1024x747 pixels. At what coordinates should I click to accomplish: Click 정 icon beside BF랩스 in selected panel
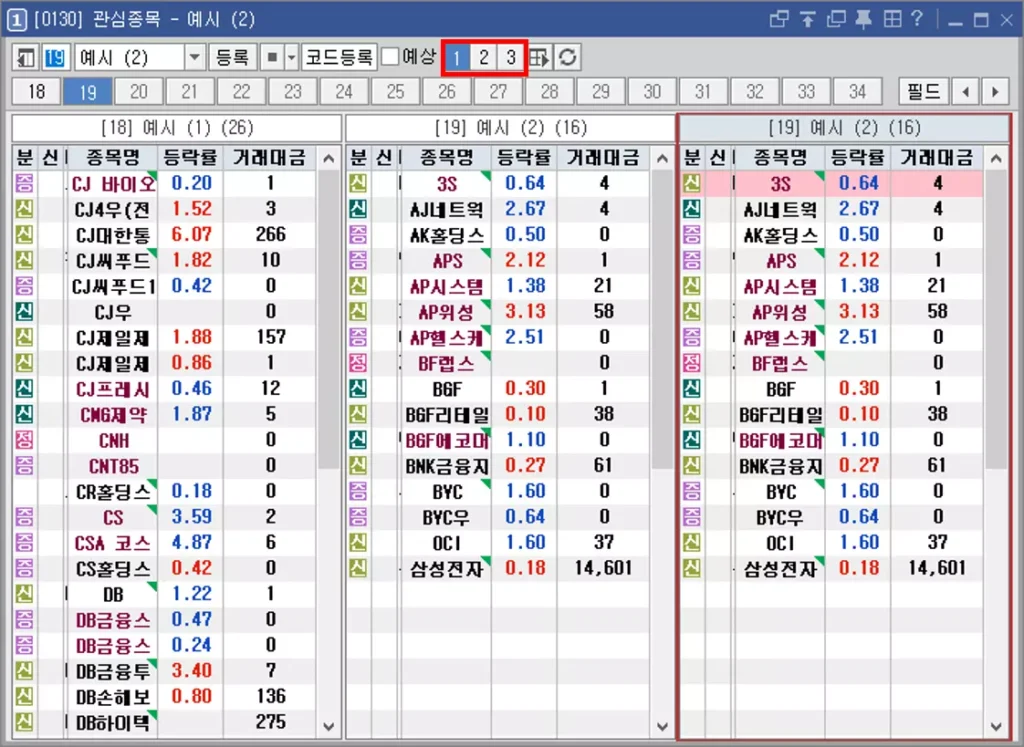692,363
